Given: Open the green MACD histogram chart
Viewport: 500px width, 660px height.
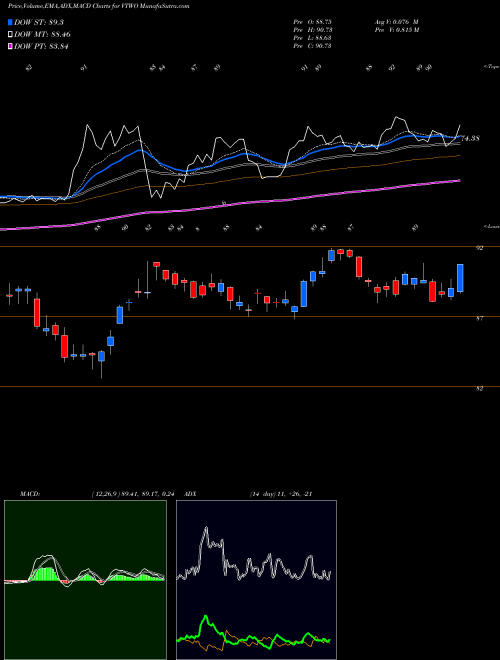Looking at the screenshot, I should (x=85, y=580).
